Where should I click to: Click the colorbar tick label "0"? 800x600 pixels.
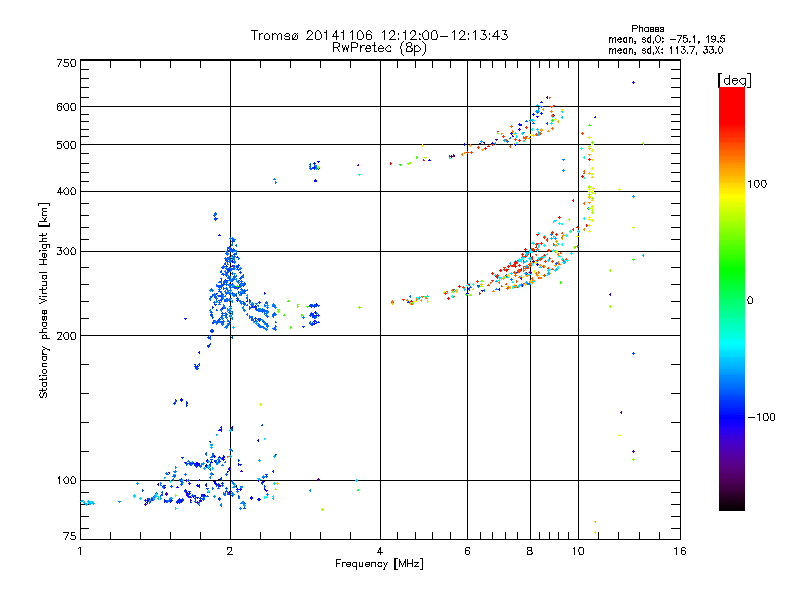point(750,301)
